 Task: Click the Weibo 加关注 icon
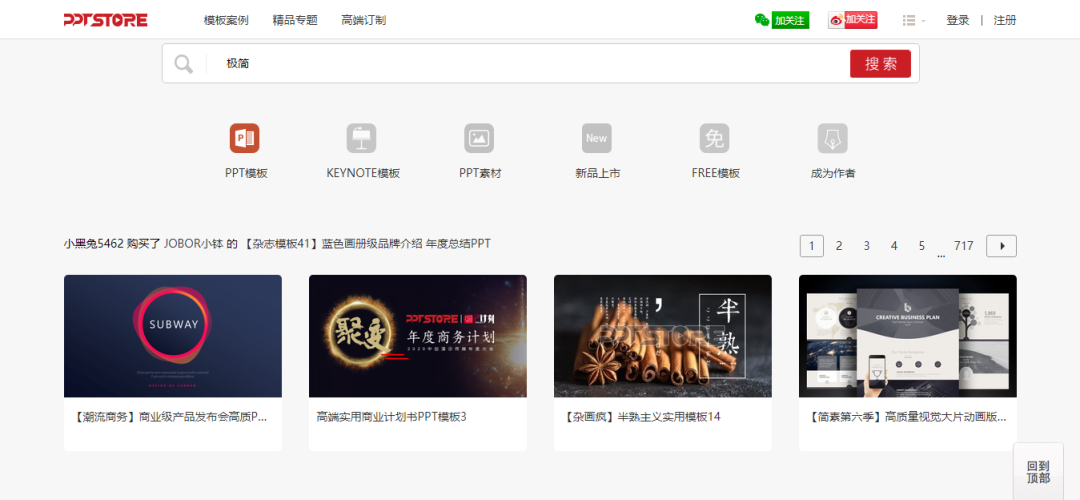(x=852, y=20)
